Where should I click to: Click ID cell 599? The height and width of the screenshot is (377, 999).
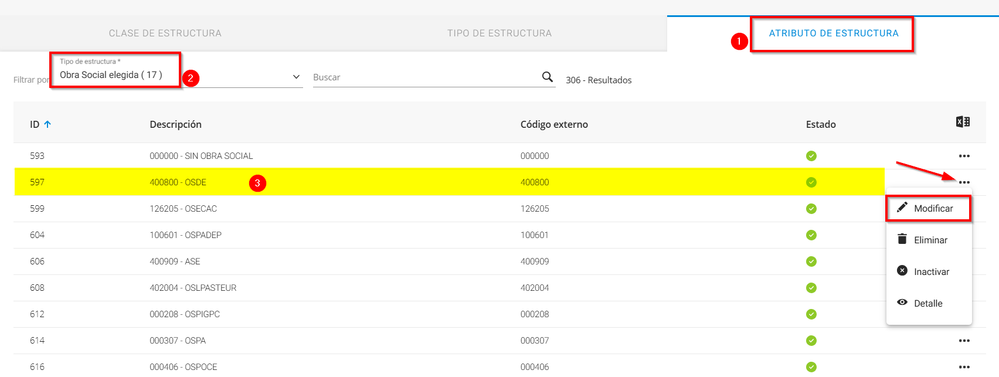pyautogui.click(x=37, y=208)
